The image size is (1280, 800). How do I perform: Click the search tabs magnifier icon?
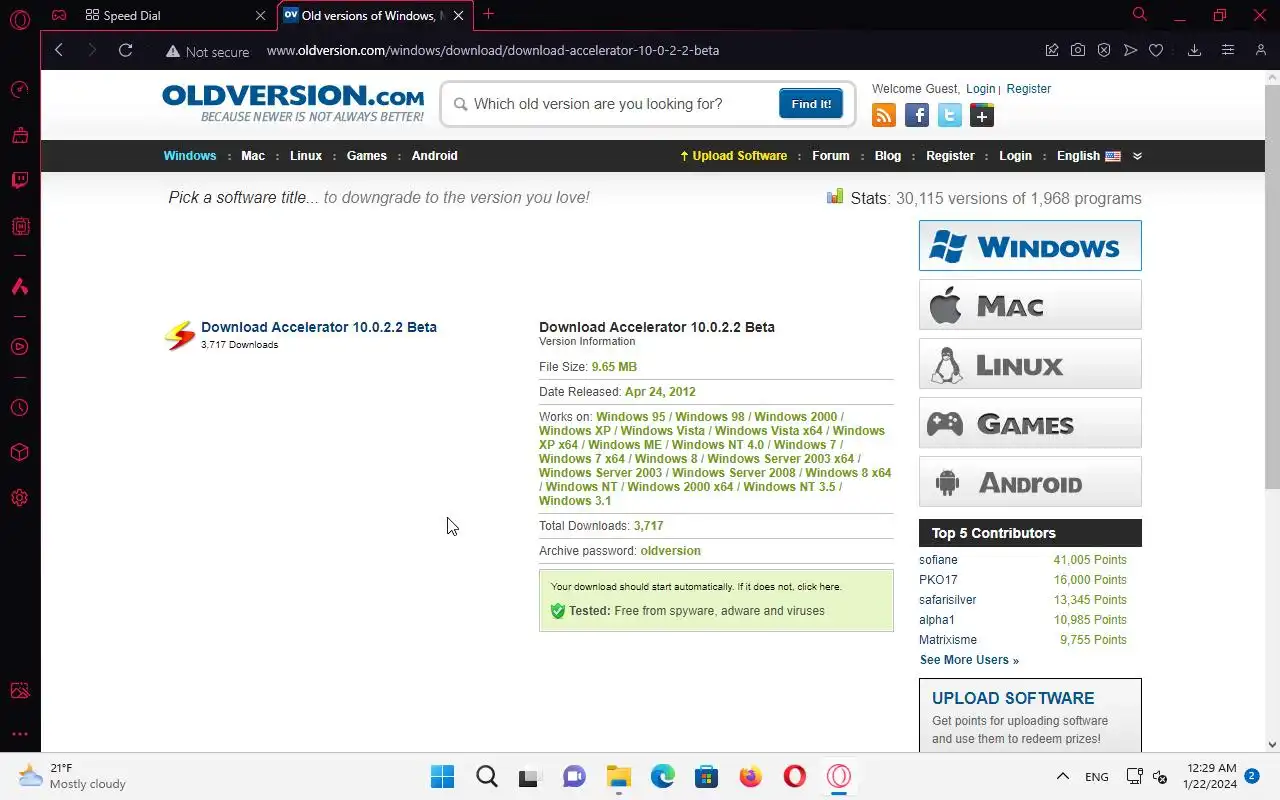[1139, 15]
